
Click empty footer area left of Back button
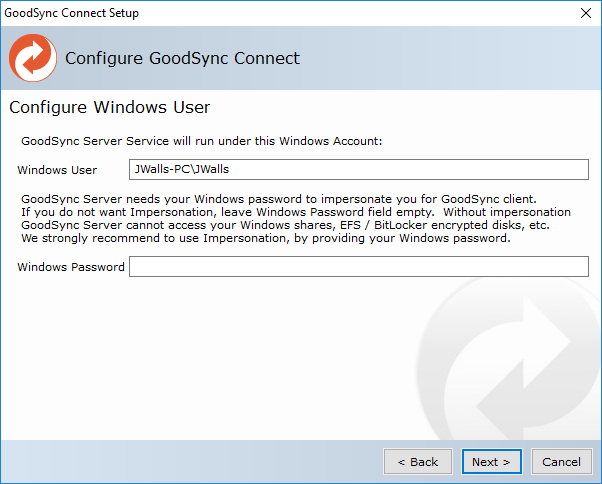click(x=190, y=461)
